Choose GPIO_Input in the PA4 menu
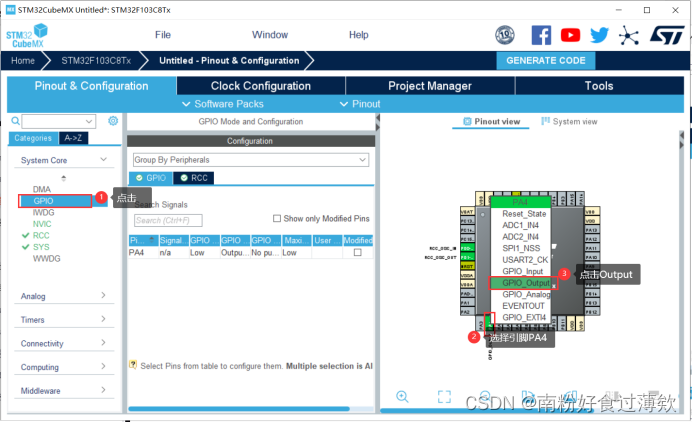 click(x=523, y=271)
